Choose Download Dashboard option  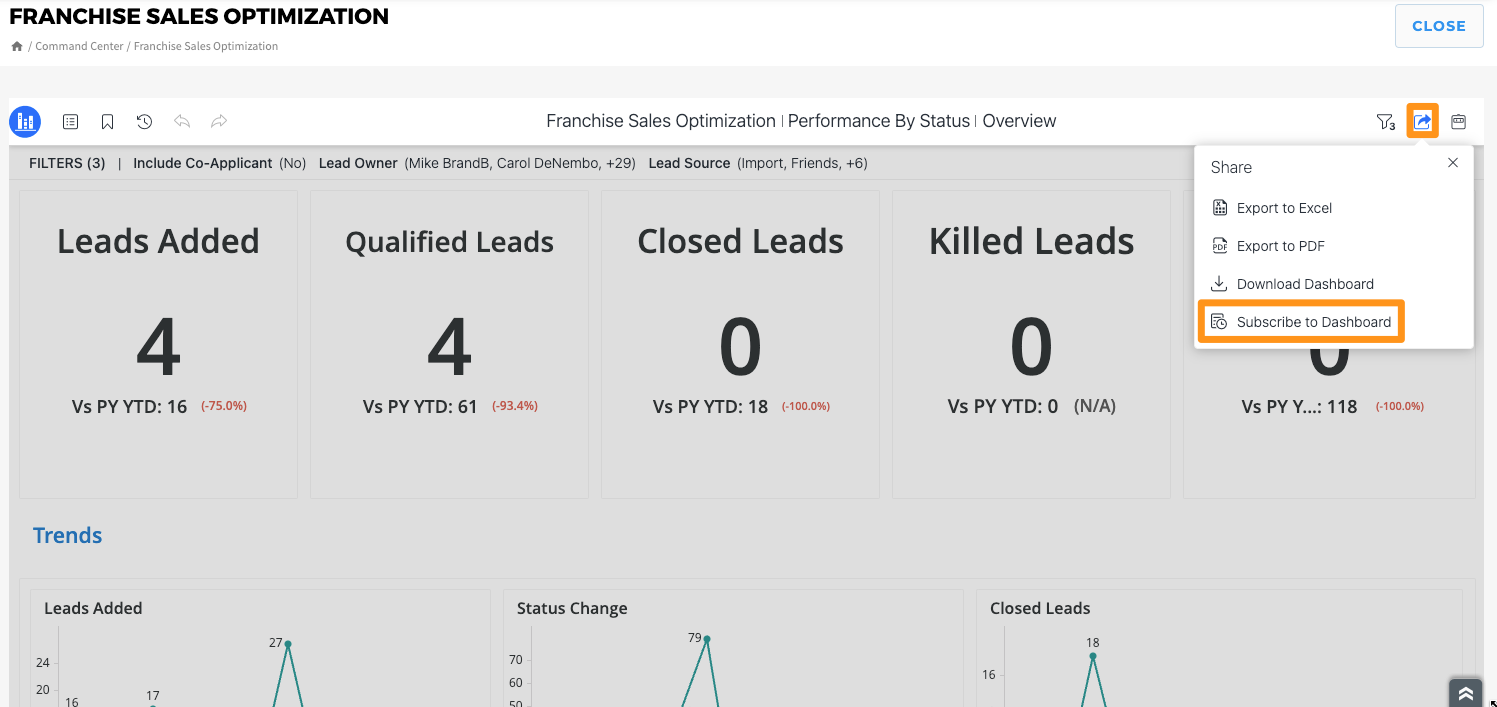tap(1292, 284)
